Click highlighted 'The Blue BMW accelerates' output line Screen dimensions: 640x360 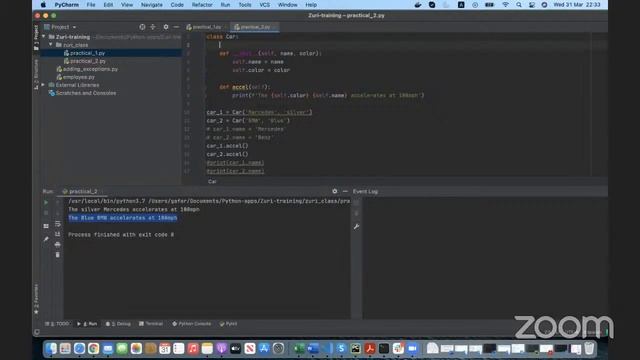122,218
